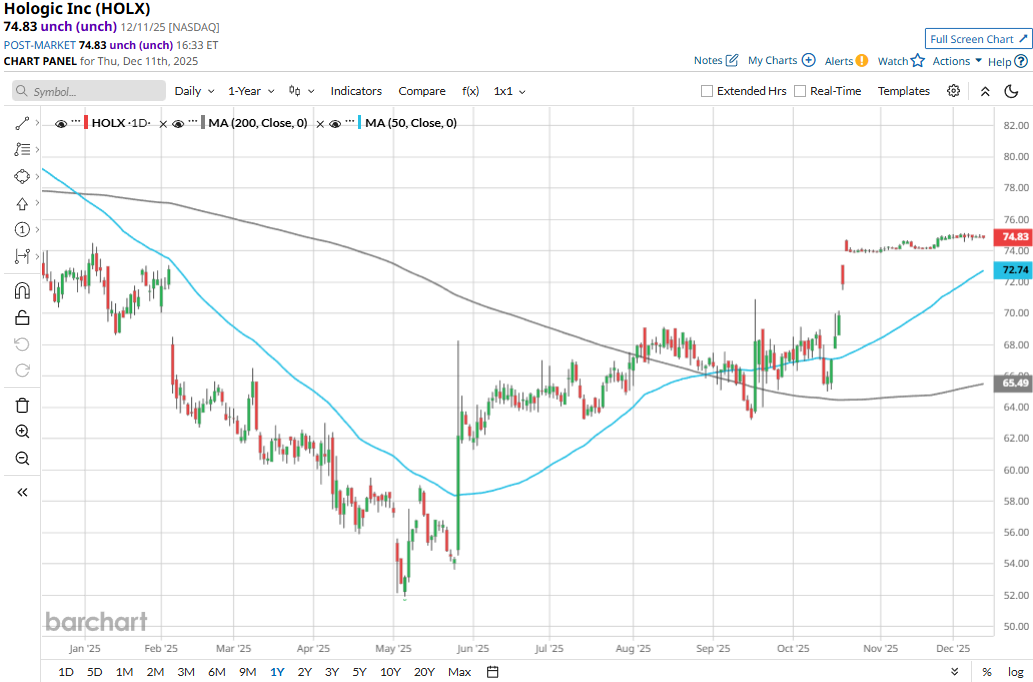This screenshot has width=1033, height=682.
Task: Select the shapes drawing tool
Action: click(x=22, y=177)
